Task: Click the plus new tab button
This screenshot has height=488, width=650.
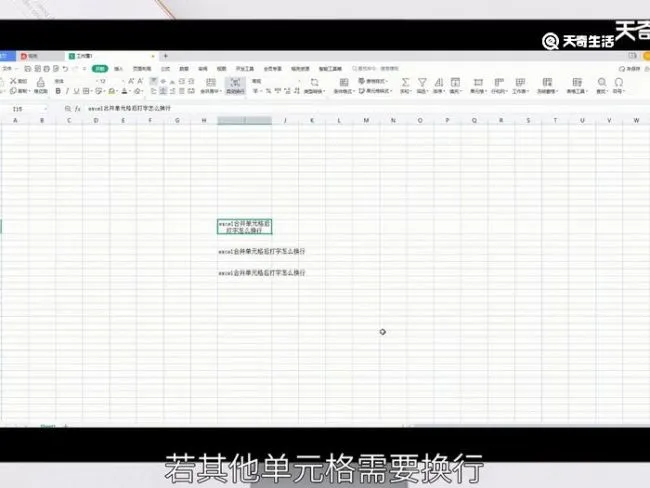Action: click(x=165, y=56)
